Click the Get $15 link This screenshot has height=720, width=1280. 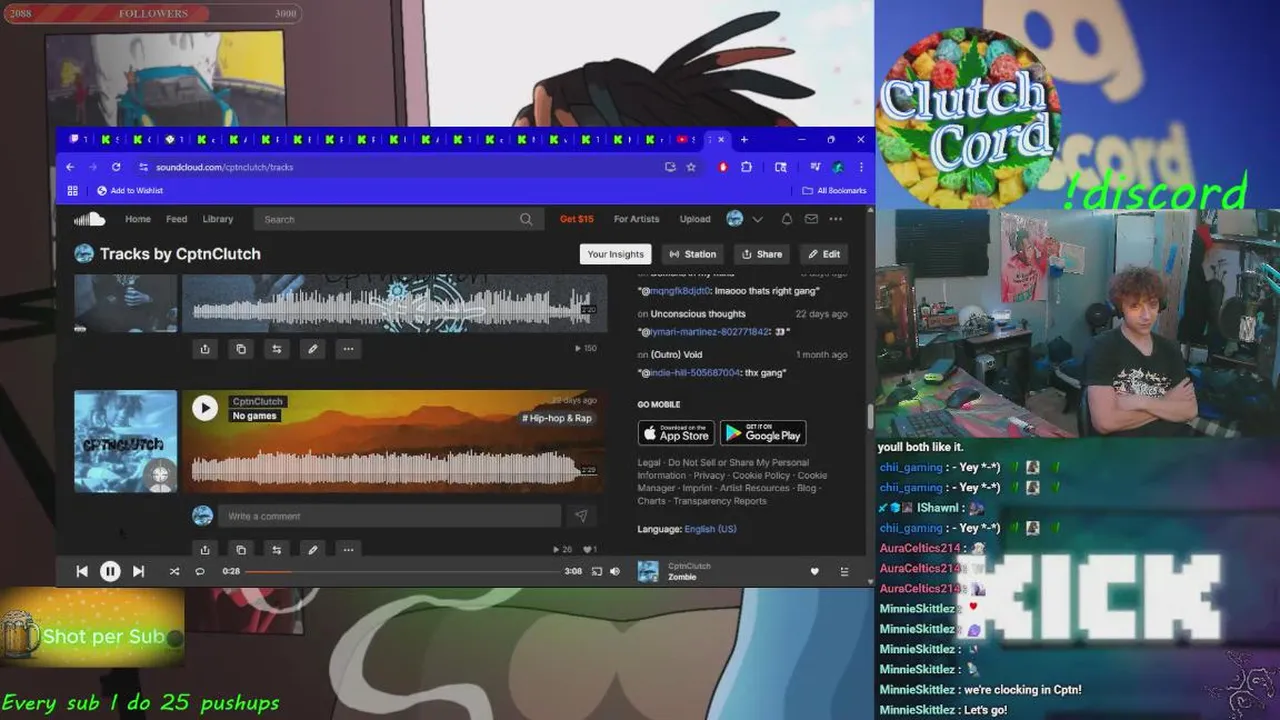click(x=577, y=219)
